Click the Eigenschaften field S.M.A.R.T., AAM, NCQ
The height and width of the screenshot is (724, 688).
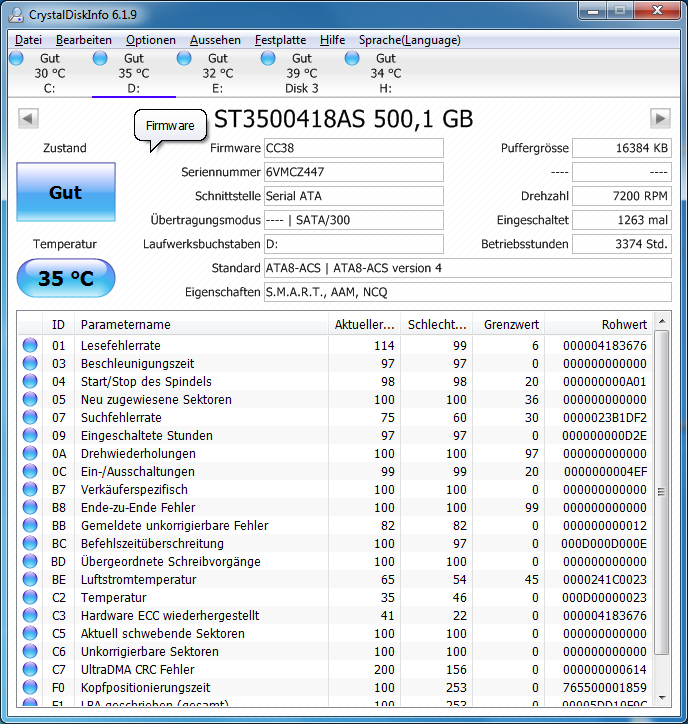(x=468, y=292)
